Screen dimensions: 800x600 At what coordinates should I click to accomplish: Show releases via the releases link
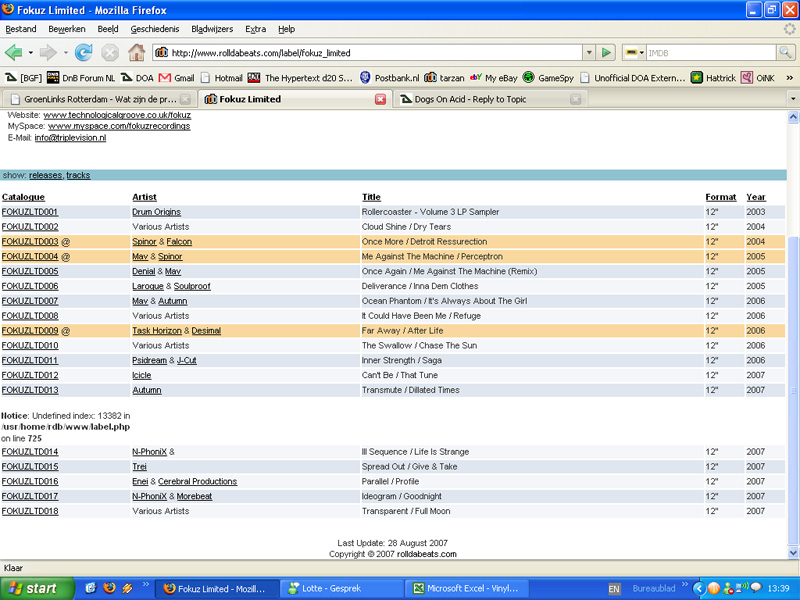pyautogui.click(x=45, y=175)
